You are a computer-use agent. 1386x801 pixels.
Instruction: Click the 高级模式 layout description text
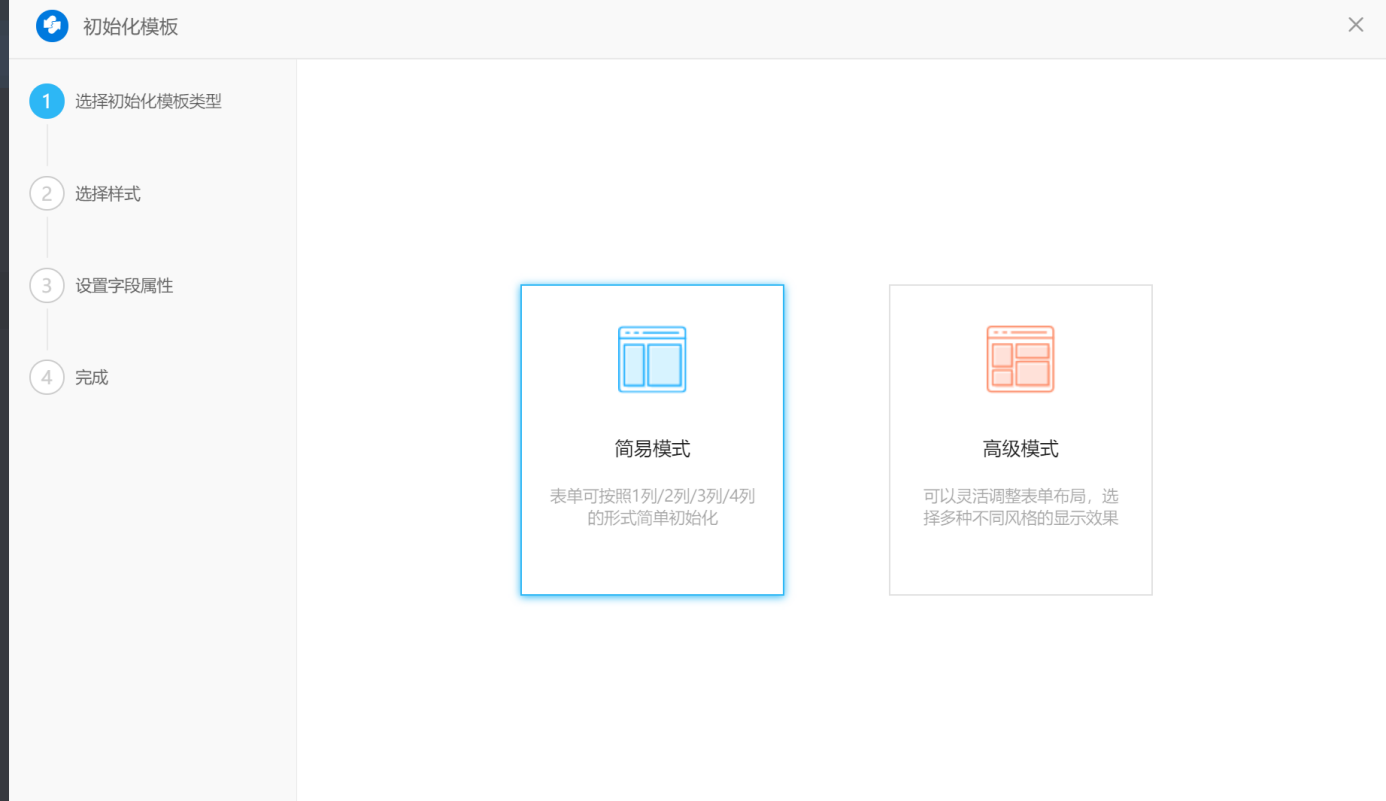(x=1020, y=507)
